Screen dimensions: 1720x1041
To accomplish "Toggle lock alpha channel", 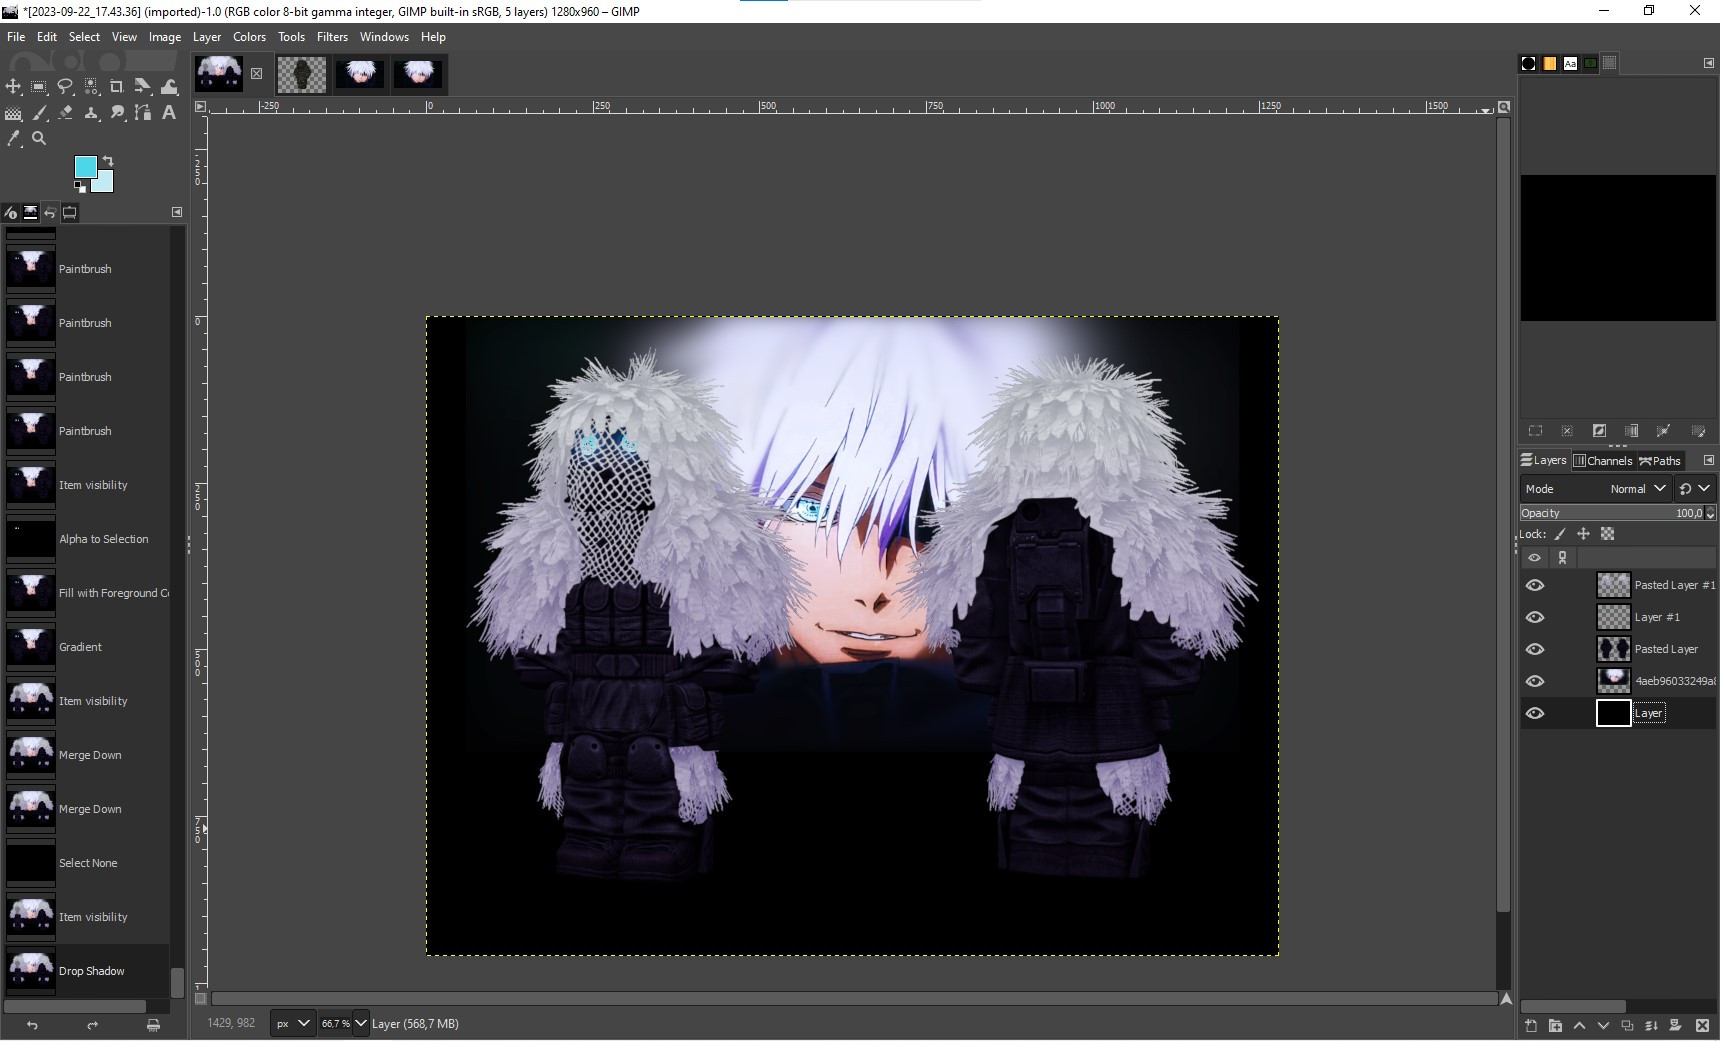I will 1607,534.
